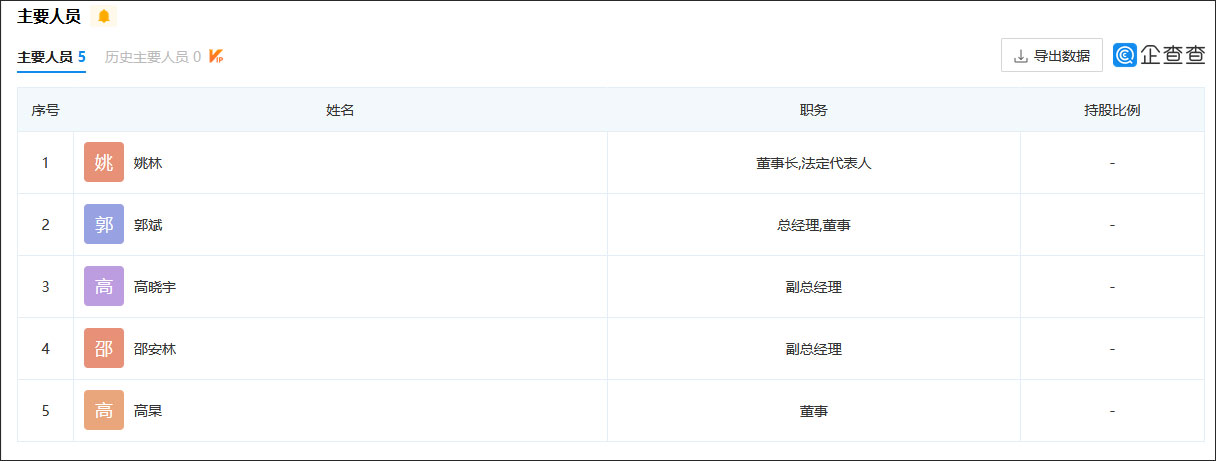This screenshot has height=461, width=1216.
Task: Switch to the 主要人员 tab
Action: point(51,57)
